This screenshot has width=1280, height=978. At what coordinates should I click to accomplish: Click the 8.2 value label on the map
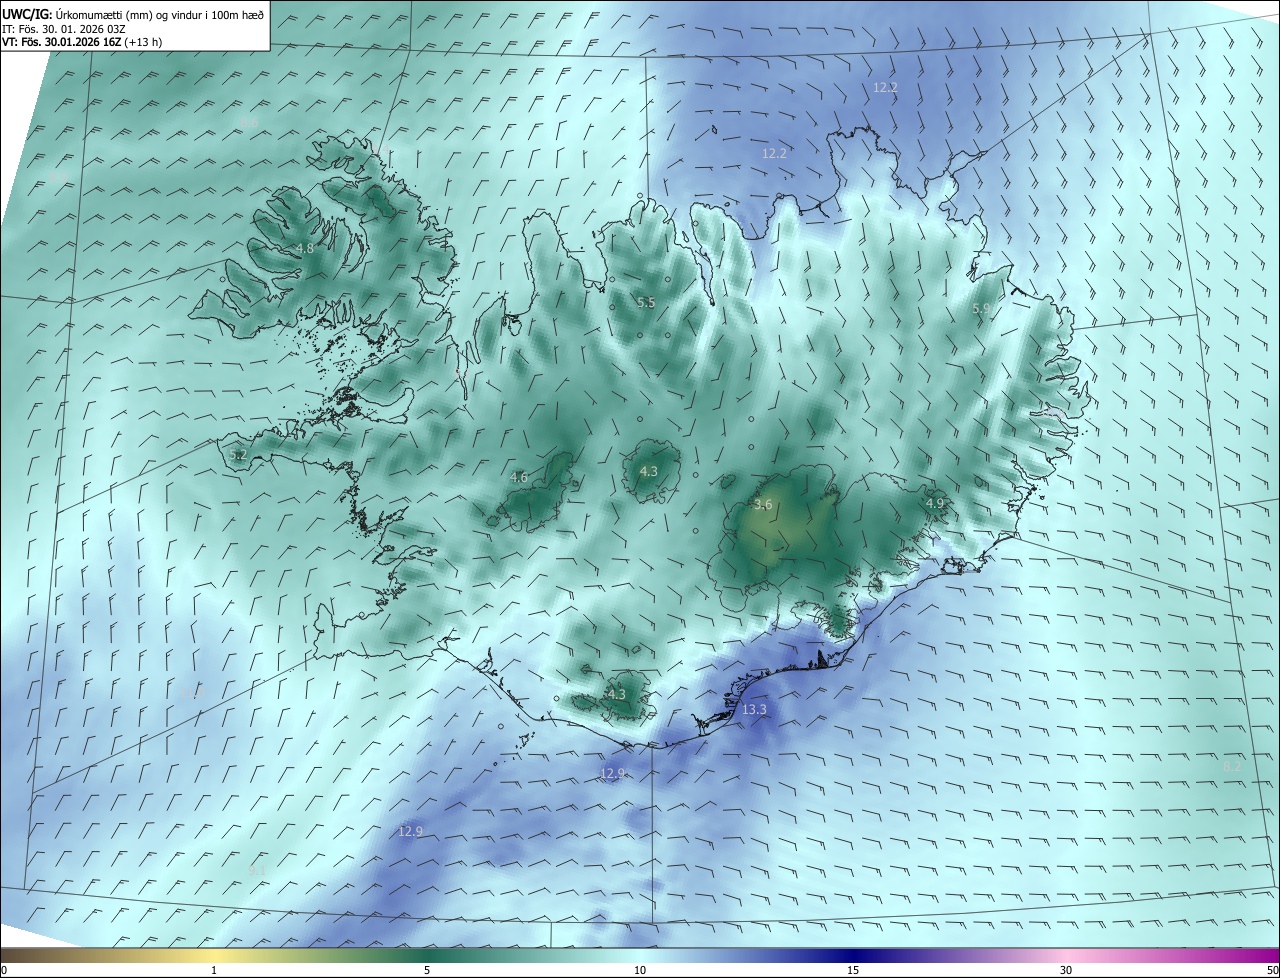[x=1232, y=766]
